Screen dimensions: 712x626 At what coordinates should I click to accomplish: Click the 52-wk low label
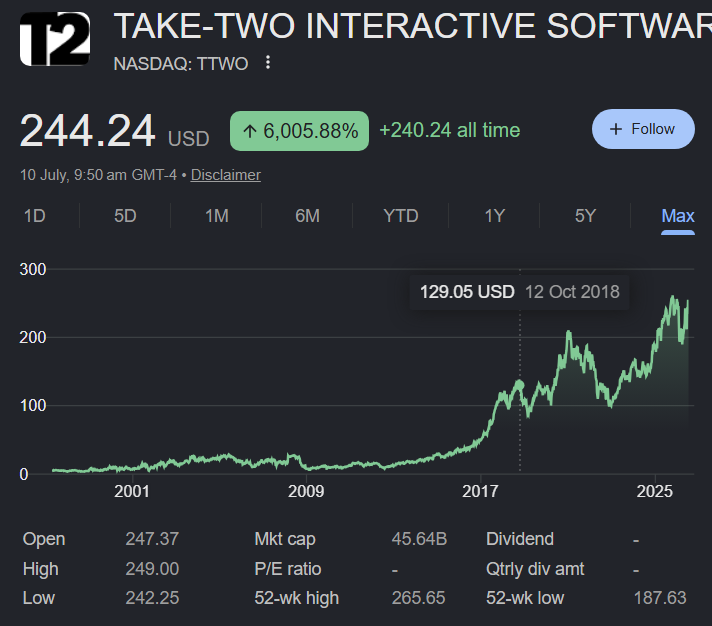[x=525, y=598]
